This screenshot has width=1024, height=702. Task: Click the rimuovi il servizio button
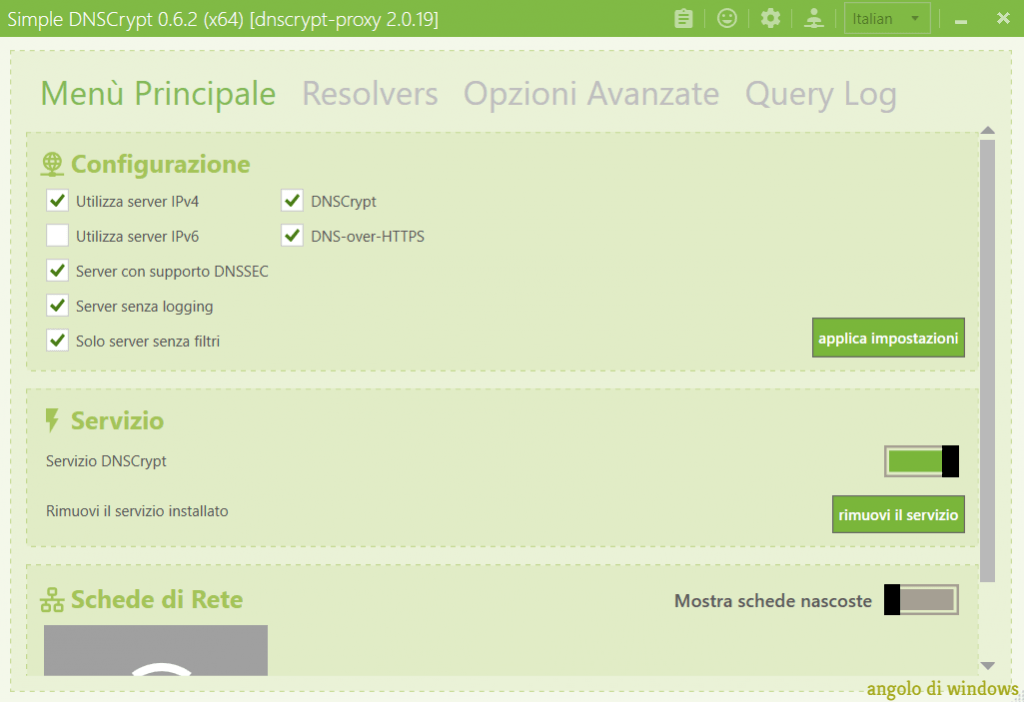[898, 515]
